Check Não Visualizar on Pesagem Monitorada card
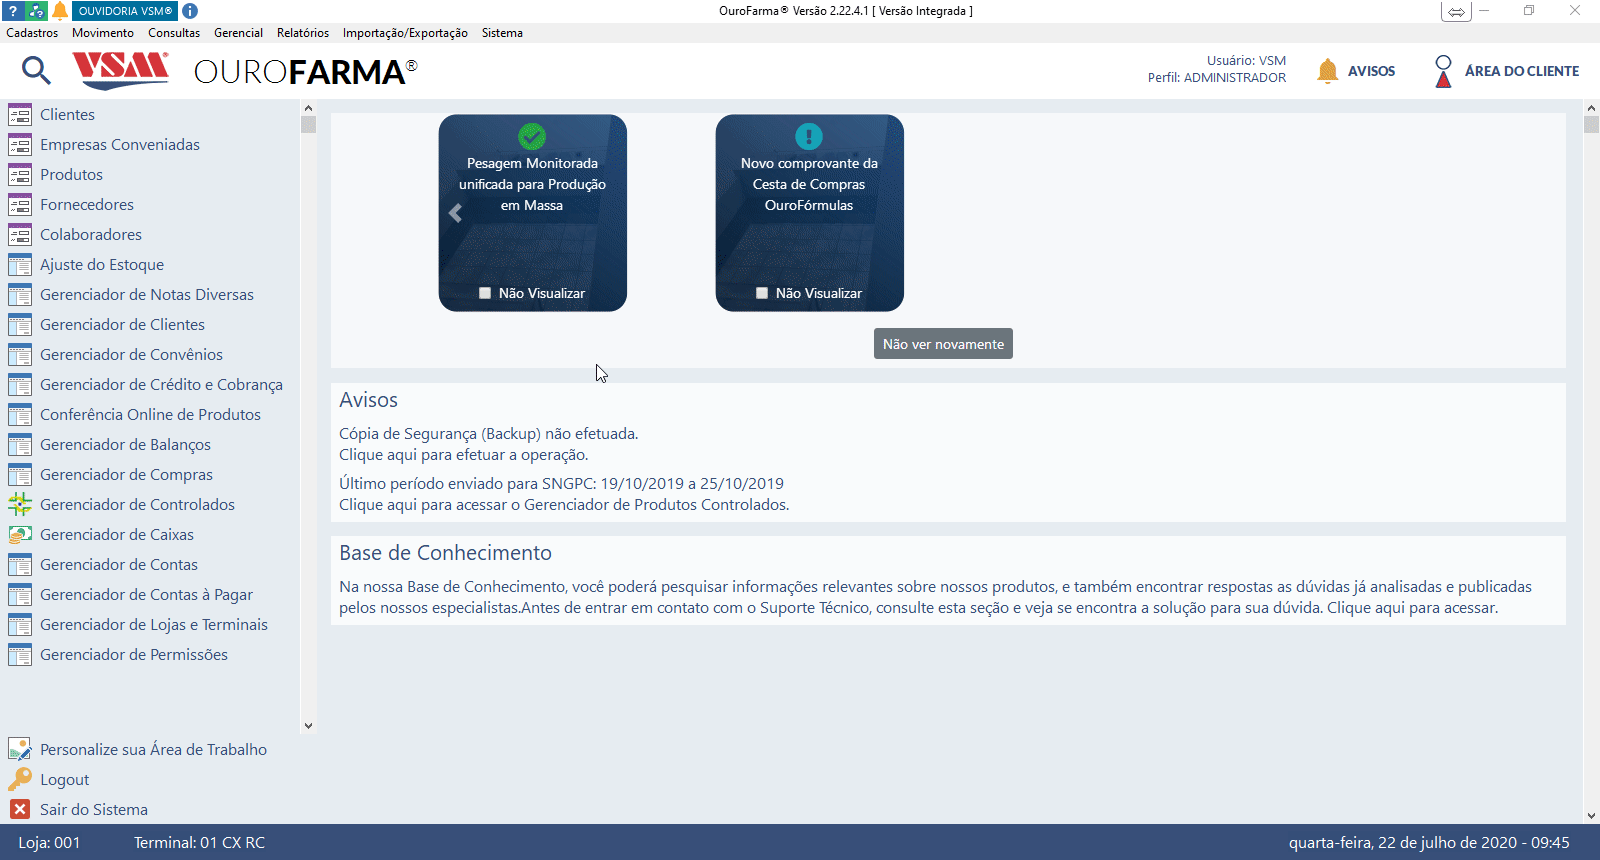Screen dimensions: 1600x860 [x=485, y=293]
